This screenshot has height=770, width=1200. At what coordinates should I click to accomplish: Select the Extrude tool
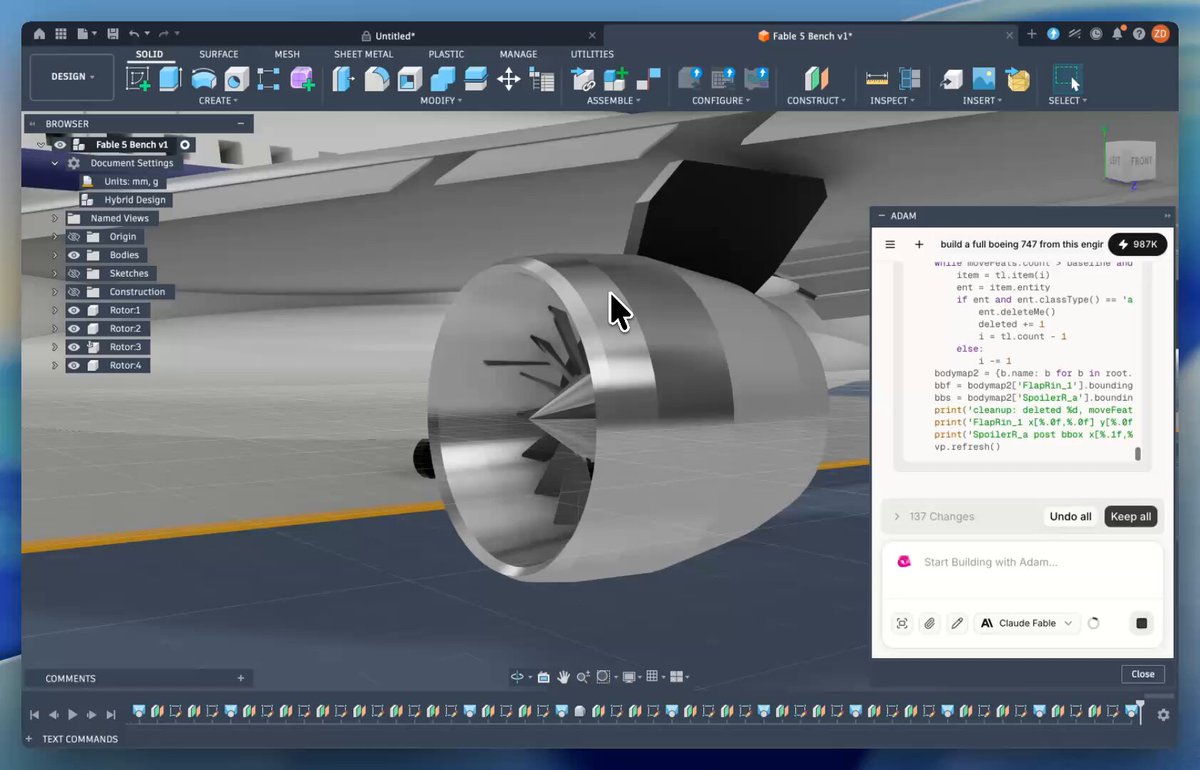170,79
